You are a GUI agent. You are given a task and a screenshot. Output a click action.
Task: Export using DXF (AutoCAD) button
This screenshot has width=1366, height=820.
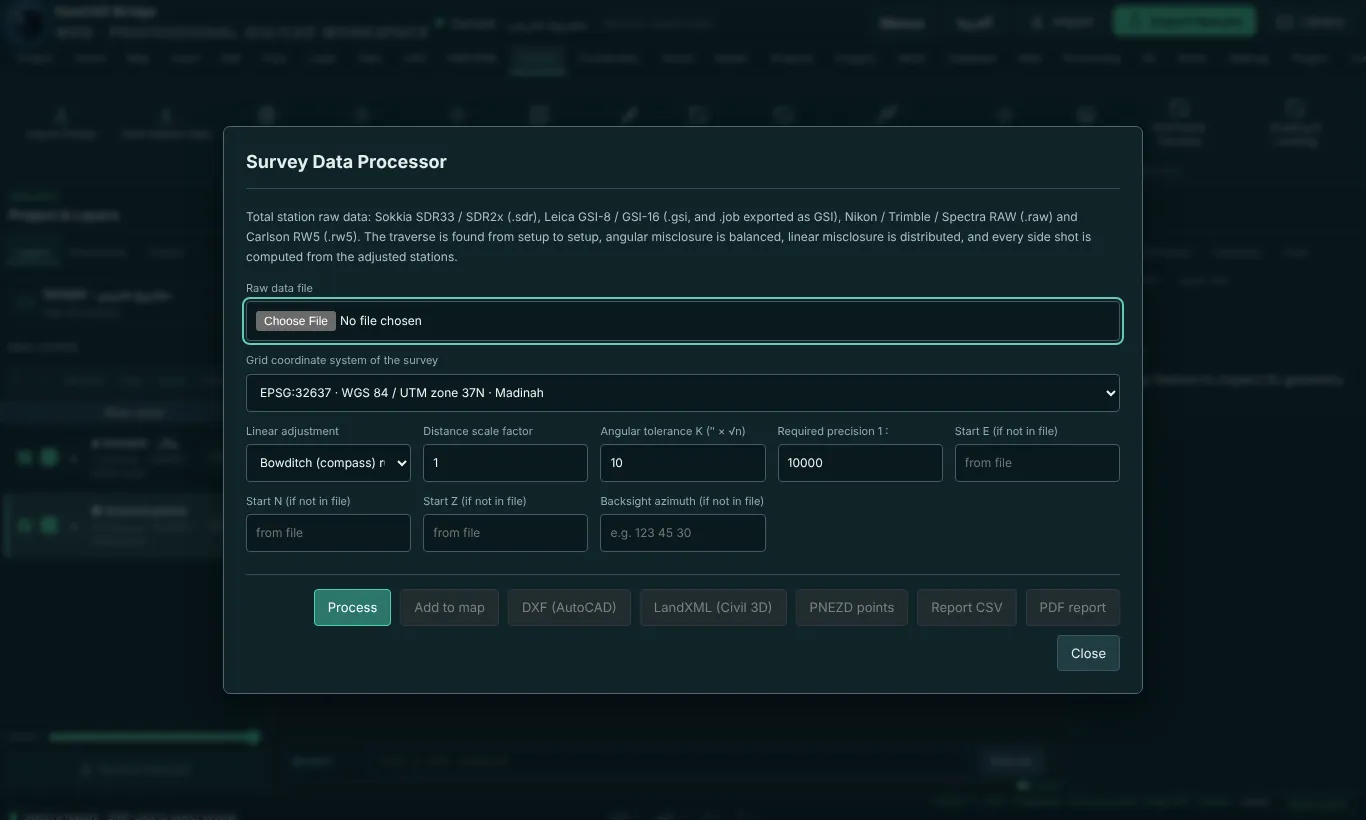[569, 607]
